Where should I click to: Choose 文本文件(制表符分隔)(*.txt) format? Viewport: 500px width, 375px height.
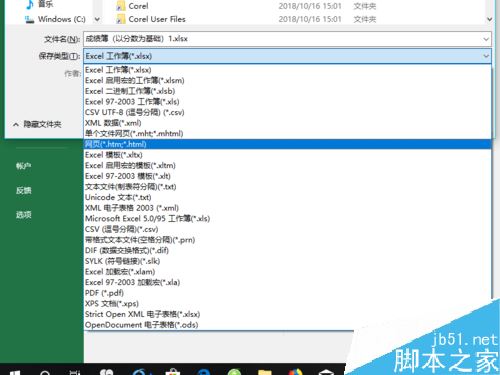click(x=288, y=187)
